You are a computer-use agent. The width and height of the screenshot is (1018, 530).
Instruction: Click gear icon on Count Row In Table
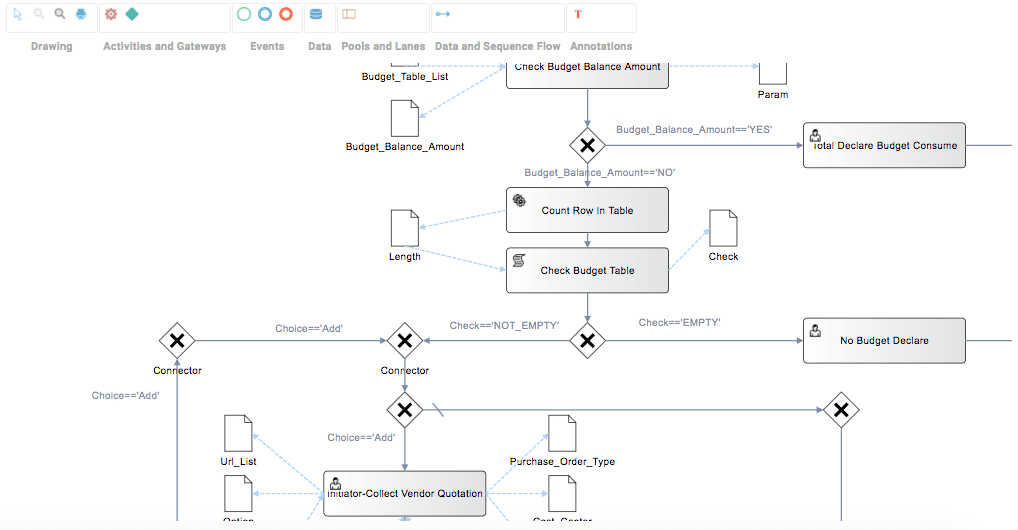(x=519, y=200)
